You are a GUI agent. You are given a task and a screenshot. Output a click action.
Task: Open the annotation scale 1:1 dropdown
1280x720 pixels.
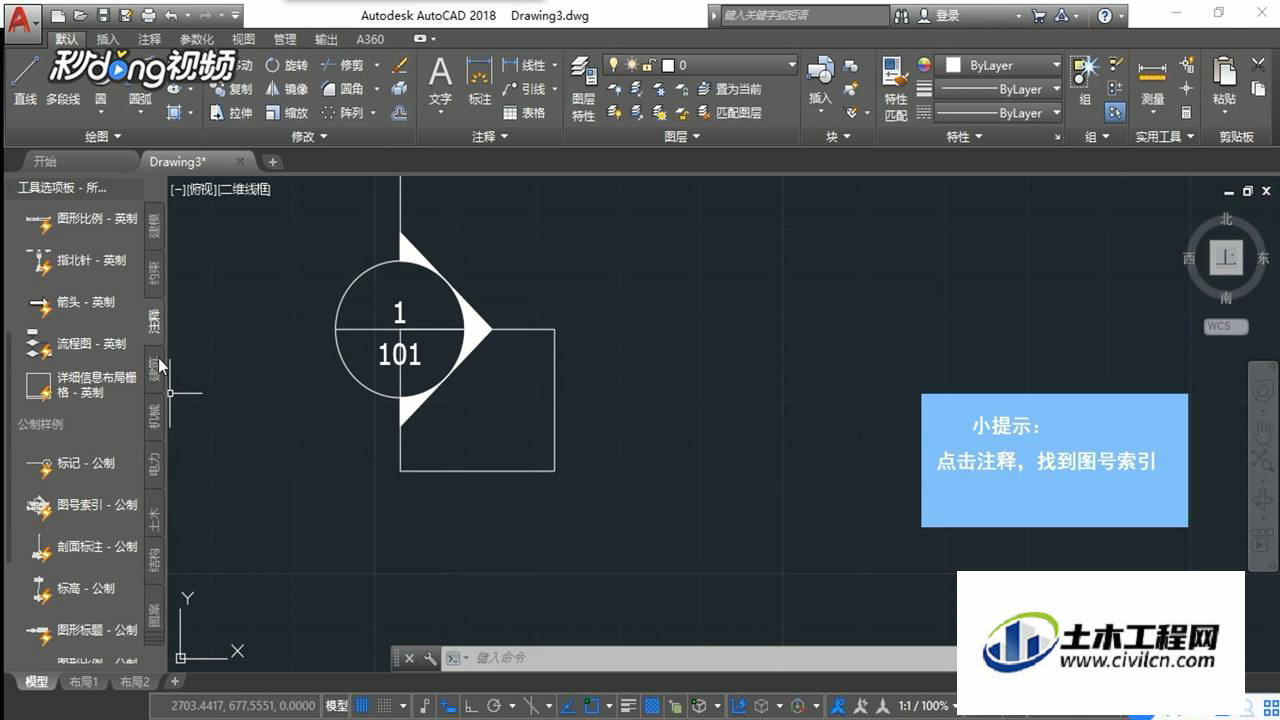point(928,706)
